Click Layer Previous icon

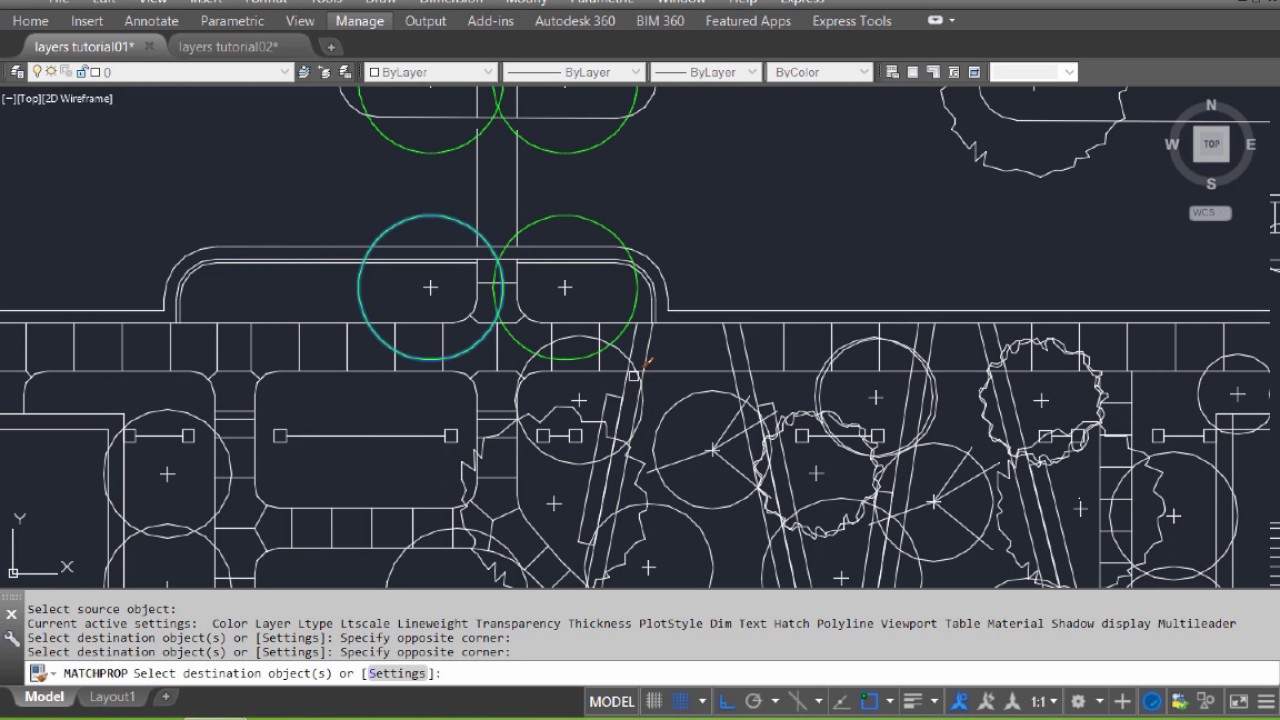pos(324,72)
